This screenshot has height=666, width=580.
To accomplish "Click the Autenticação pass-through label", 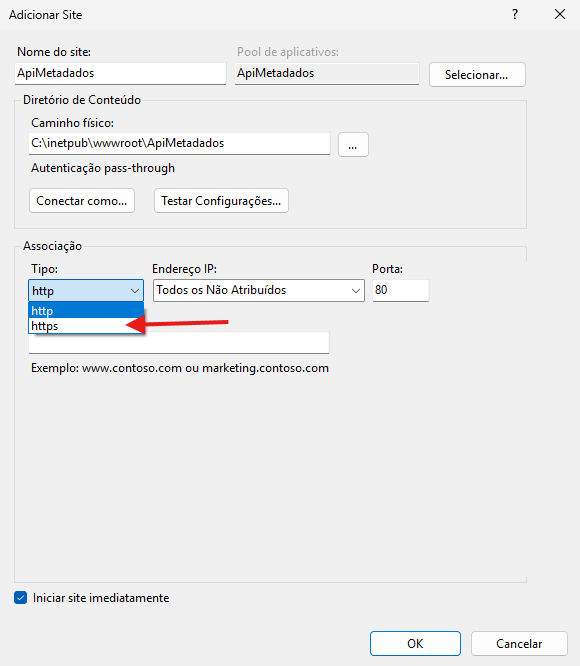I will (103, 168).
